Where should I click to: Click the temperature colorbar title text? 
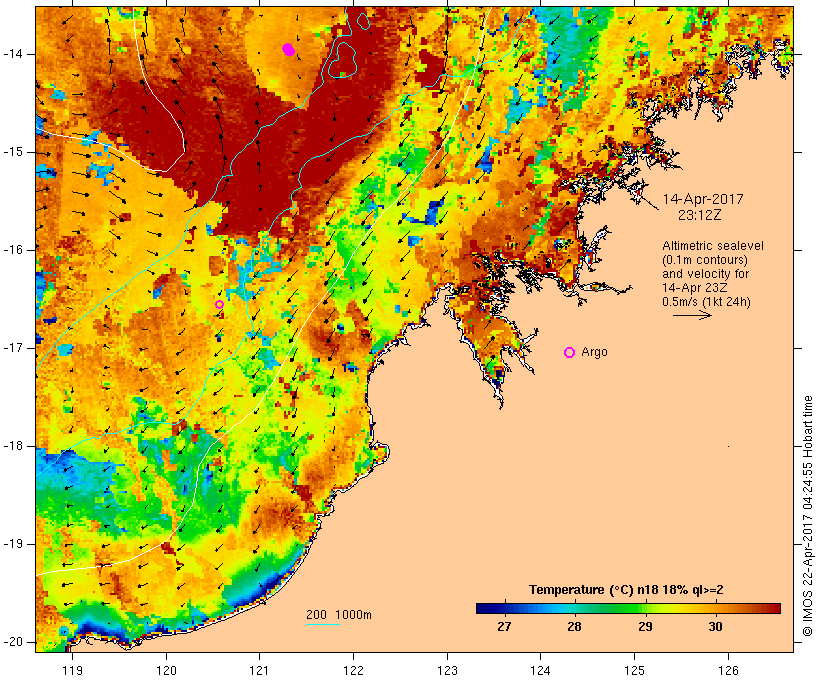tap(626, 590)
